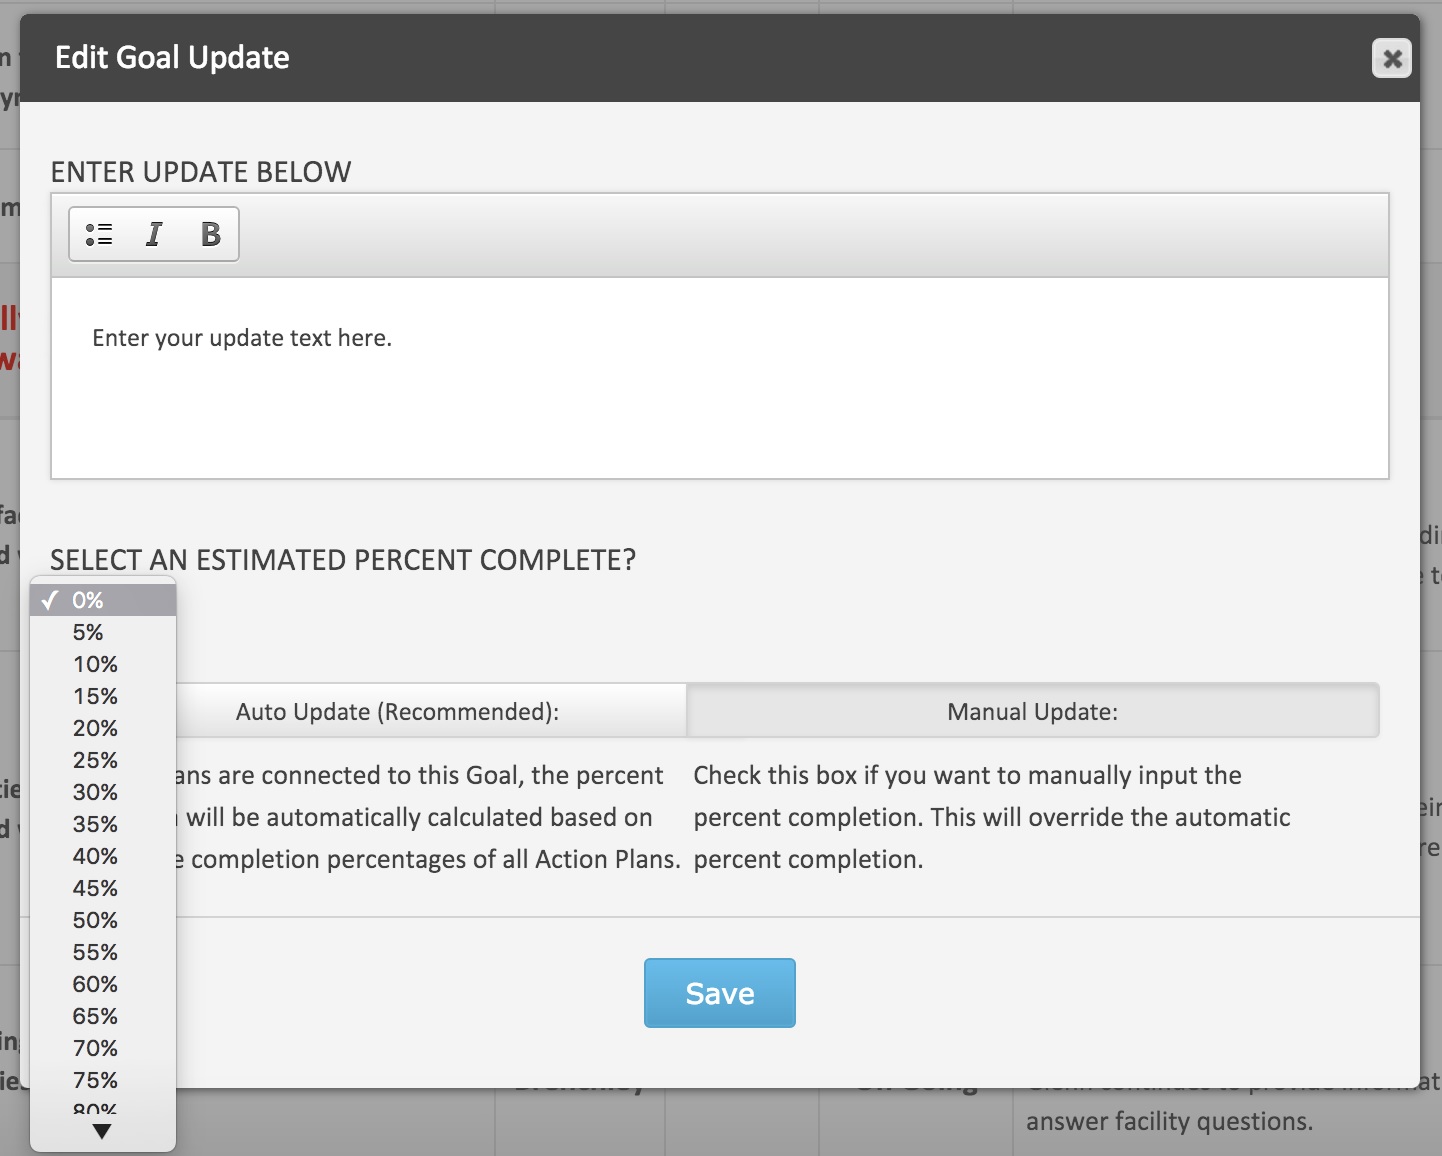Set estimated completion to 60%
Screen dimensions: 1442x1156
click(103, 984)
